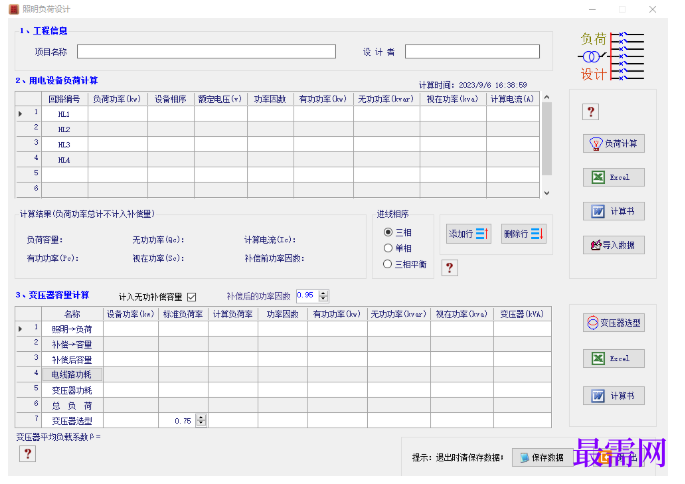Viewport: 685px width, 484px height.
Task: Click the 变压器选型 button
Action: [613, 323]
